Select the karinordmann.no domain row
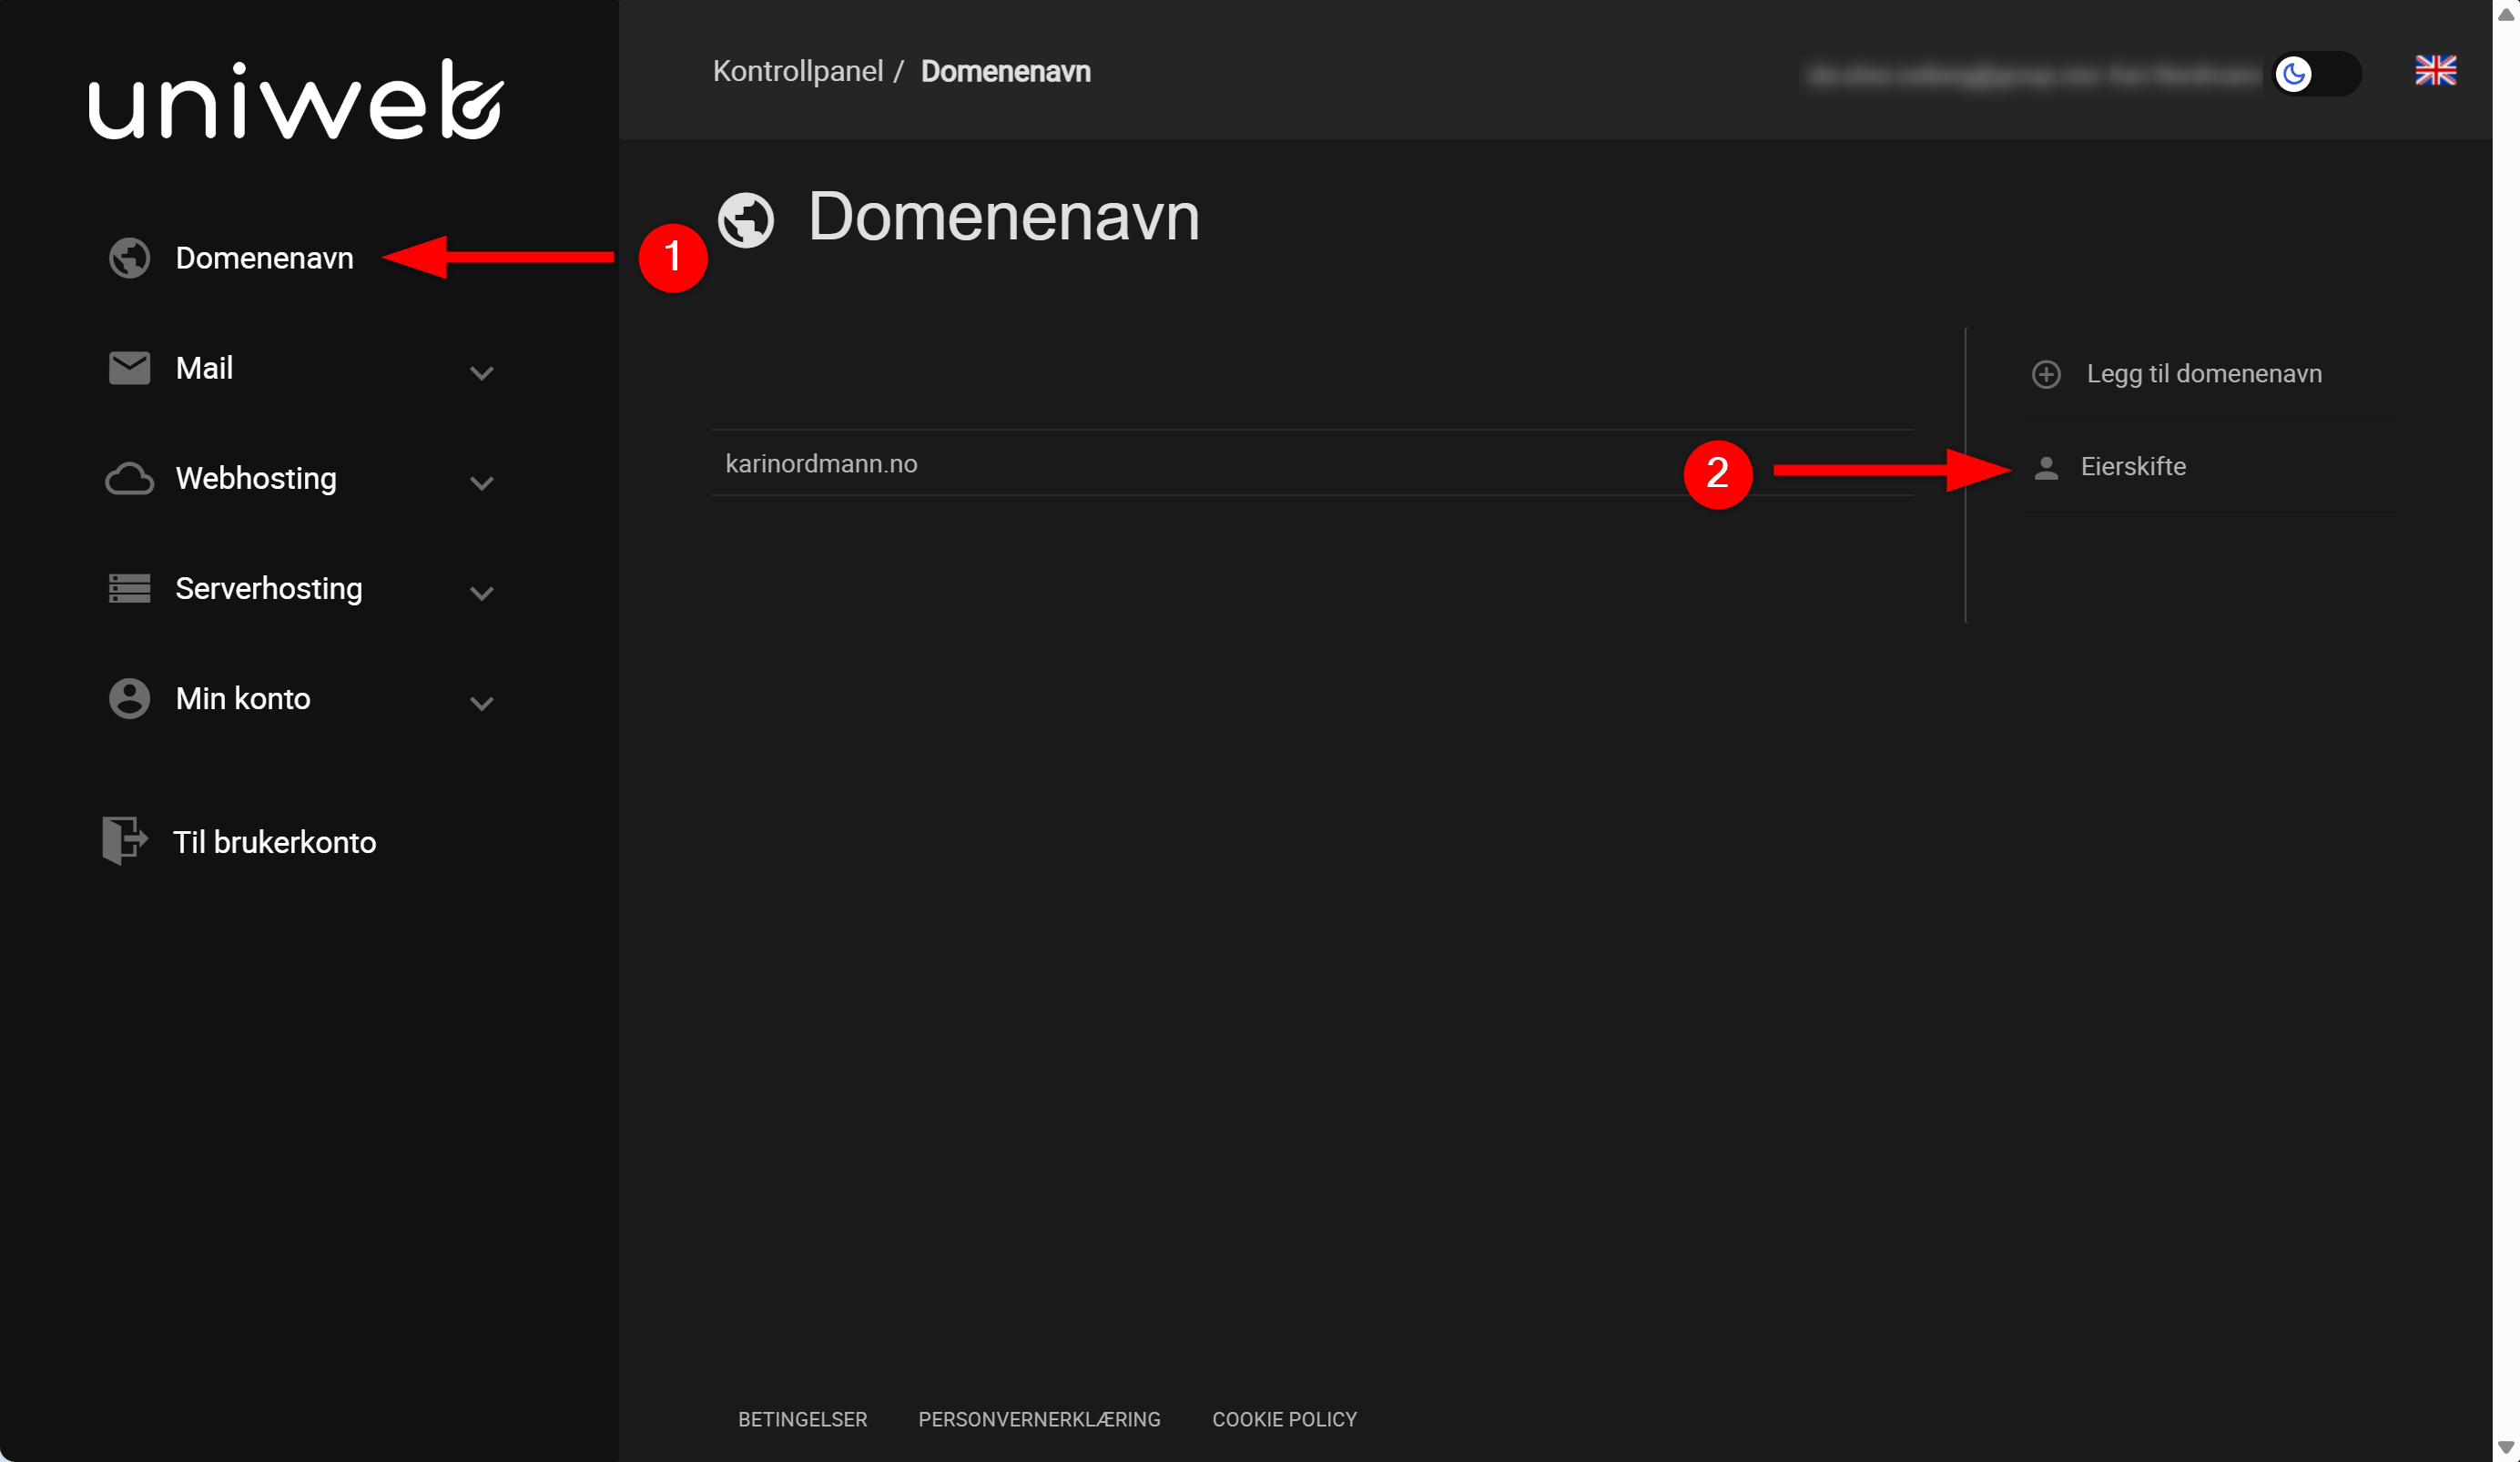The image size is (2520, 1462). 1312,463
